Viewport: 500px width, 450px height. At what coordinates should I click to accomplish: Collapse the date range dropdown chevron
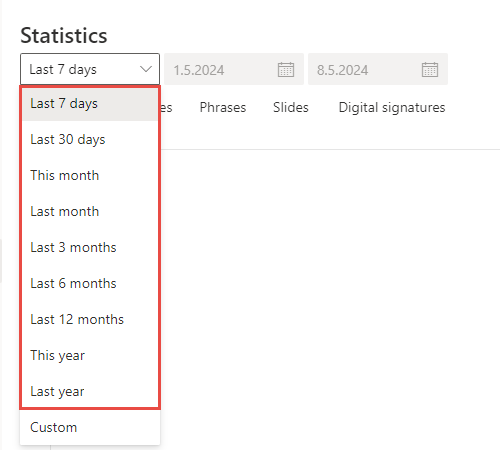click(146, 69)
